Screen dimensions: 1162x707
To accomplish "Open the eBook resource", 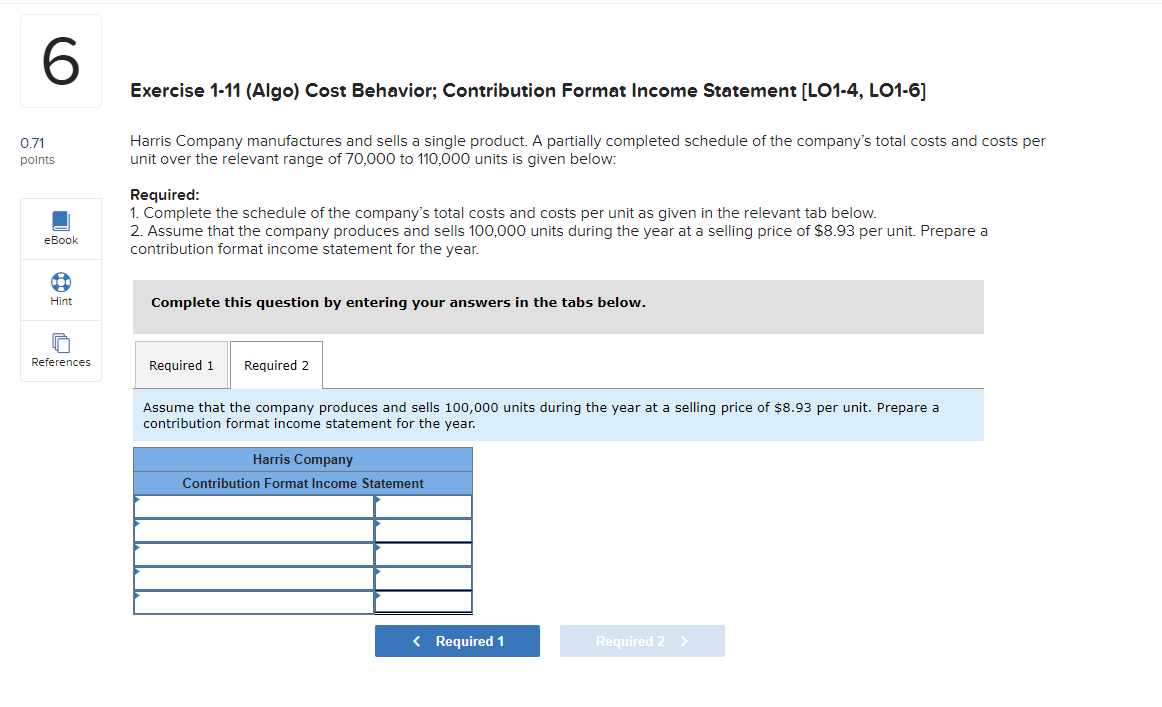I will coord(60,228).
